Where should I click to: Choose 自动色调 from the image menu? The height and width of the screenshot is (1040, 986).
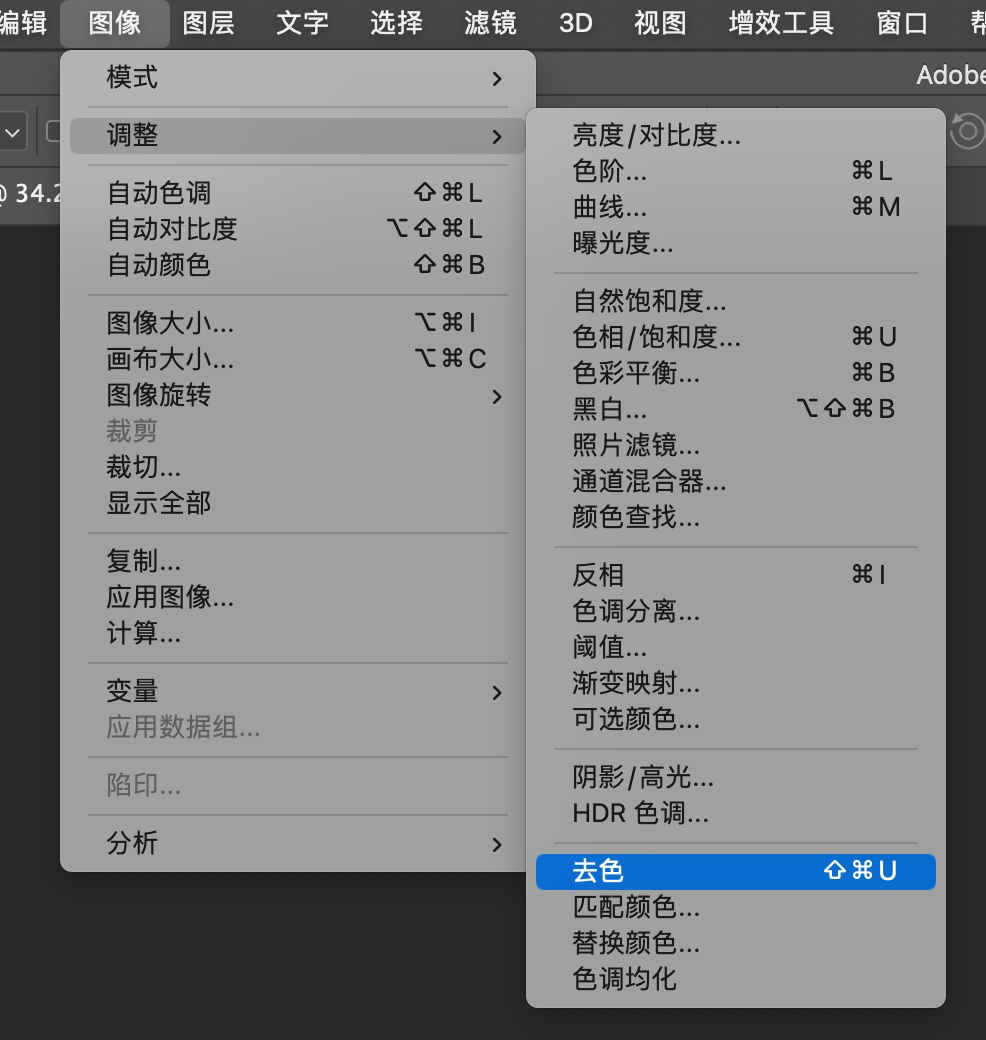coord(298,193)
